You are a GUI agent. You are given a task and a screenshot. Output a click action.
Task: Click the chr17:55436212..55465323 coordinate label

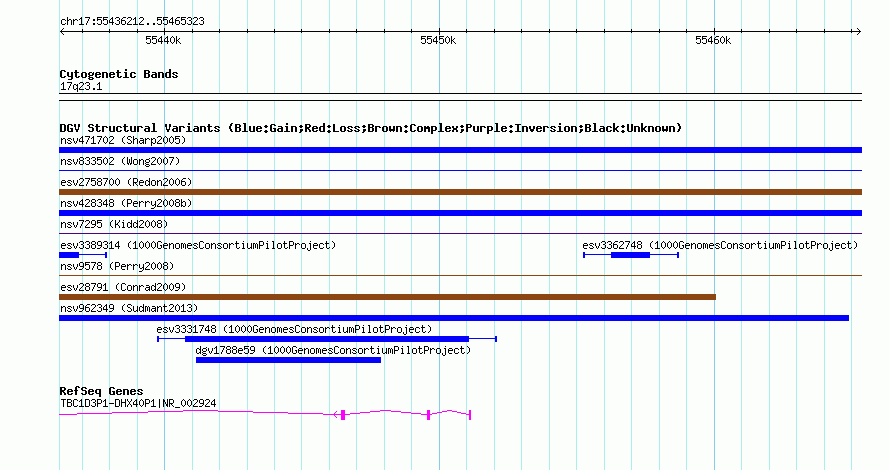(x=132, y=22)
